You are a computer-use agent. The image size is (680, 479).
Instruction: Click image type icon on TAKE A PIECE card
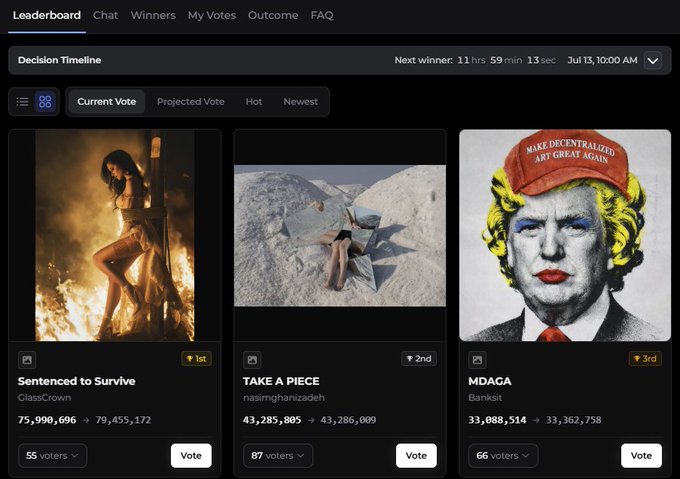point(252,360)
